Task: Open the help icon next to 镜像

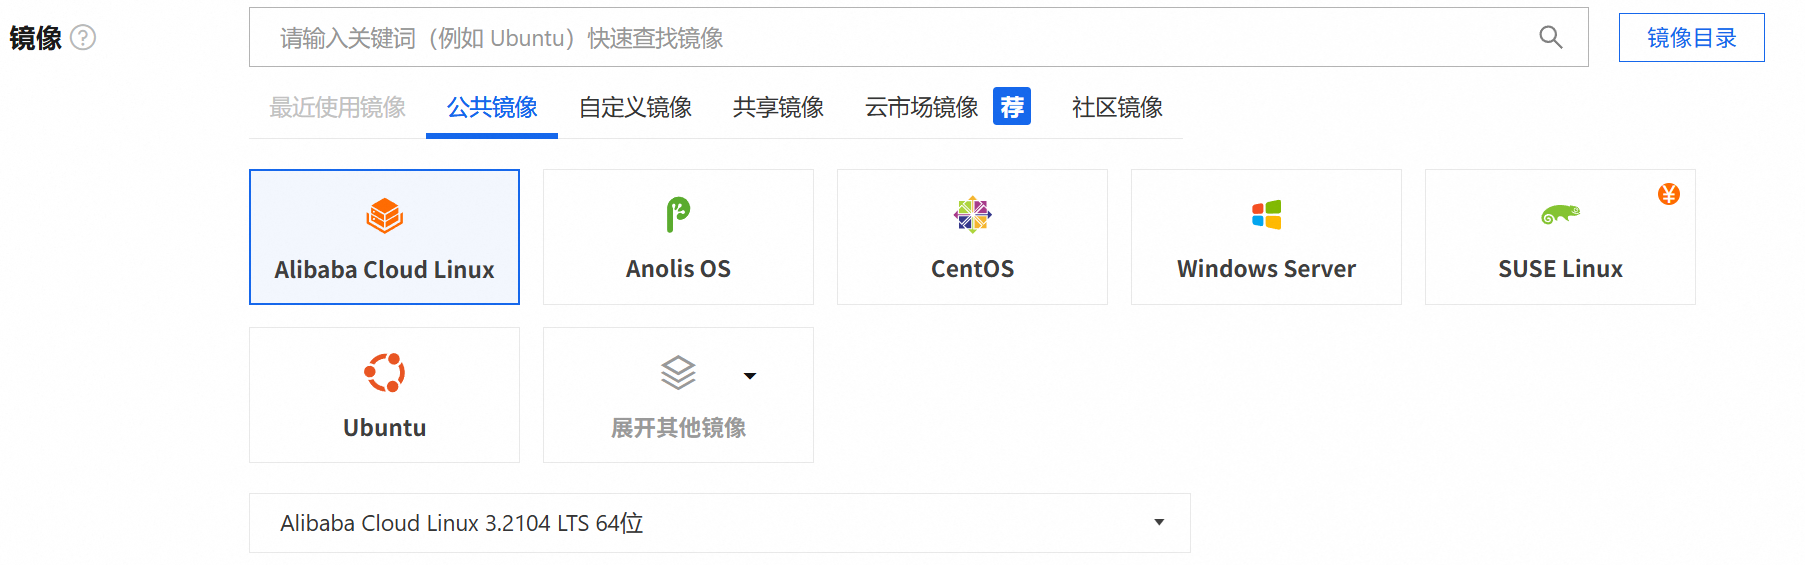Action: [84, 38]
